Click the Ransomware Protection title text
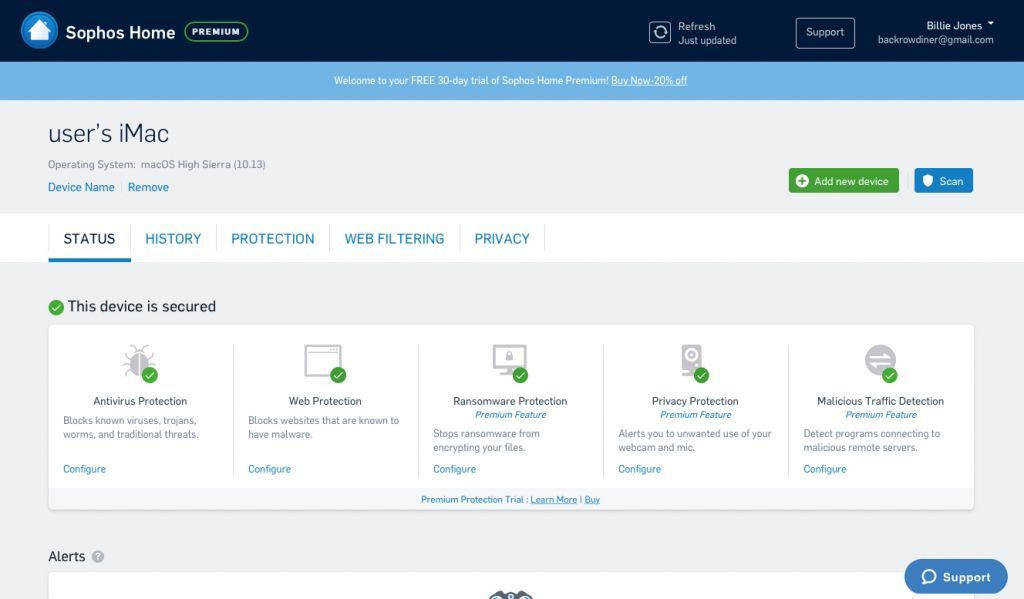The height and width of the screenshot is (599, 1024). pos(510,401)
